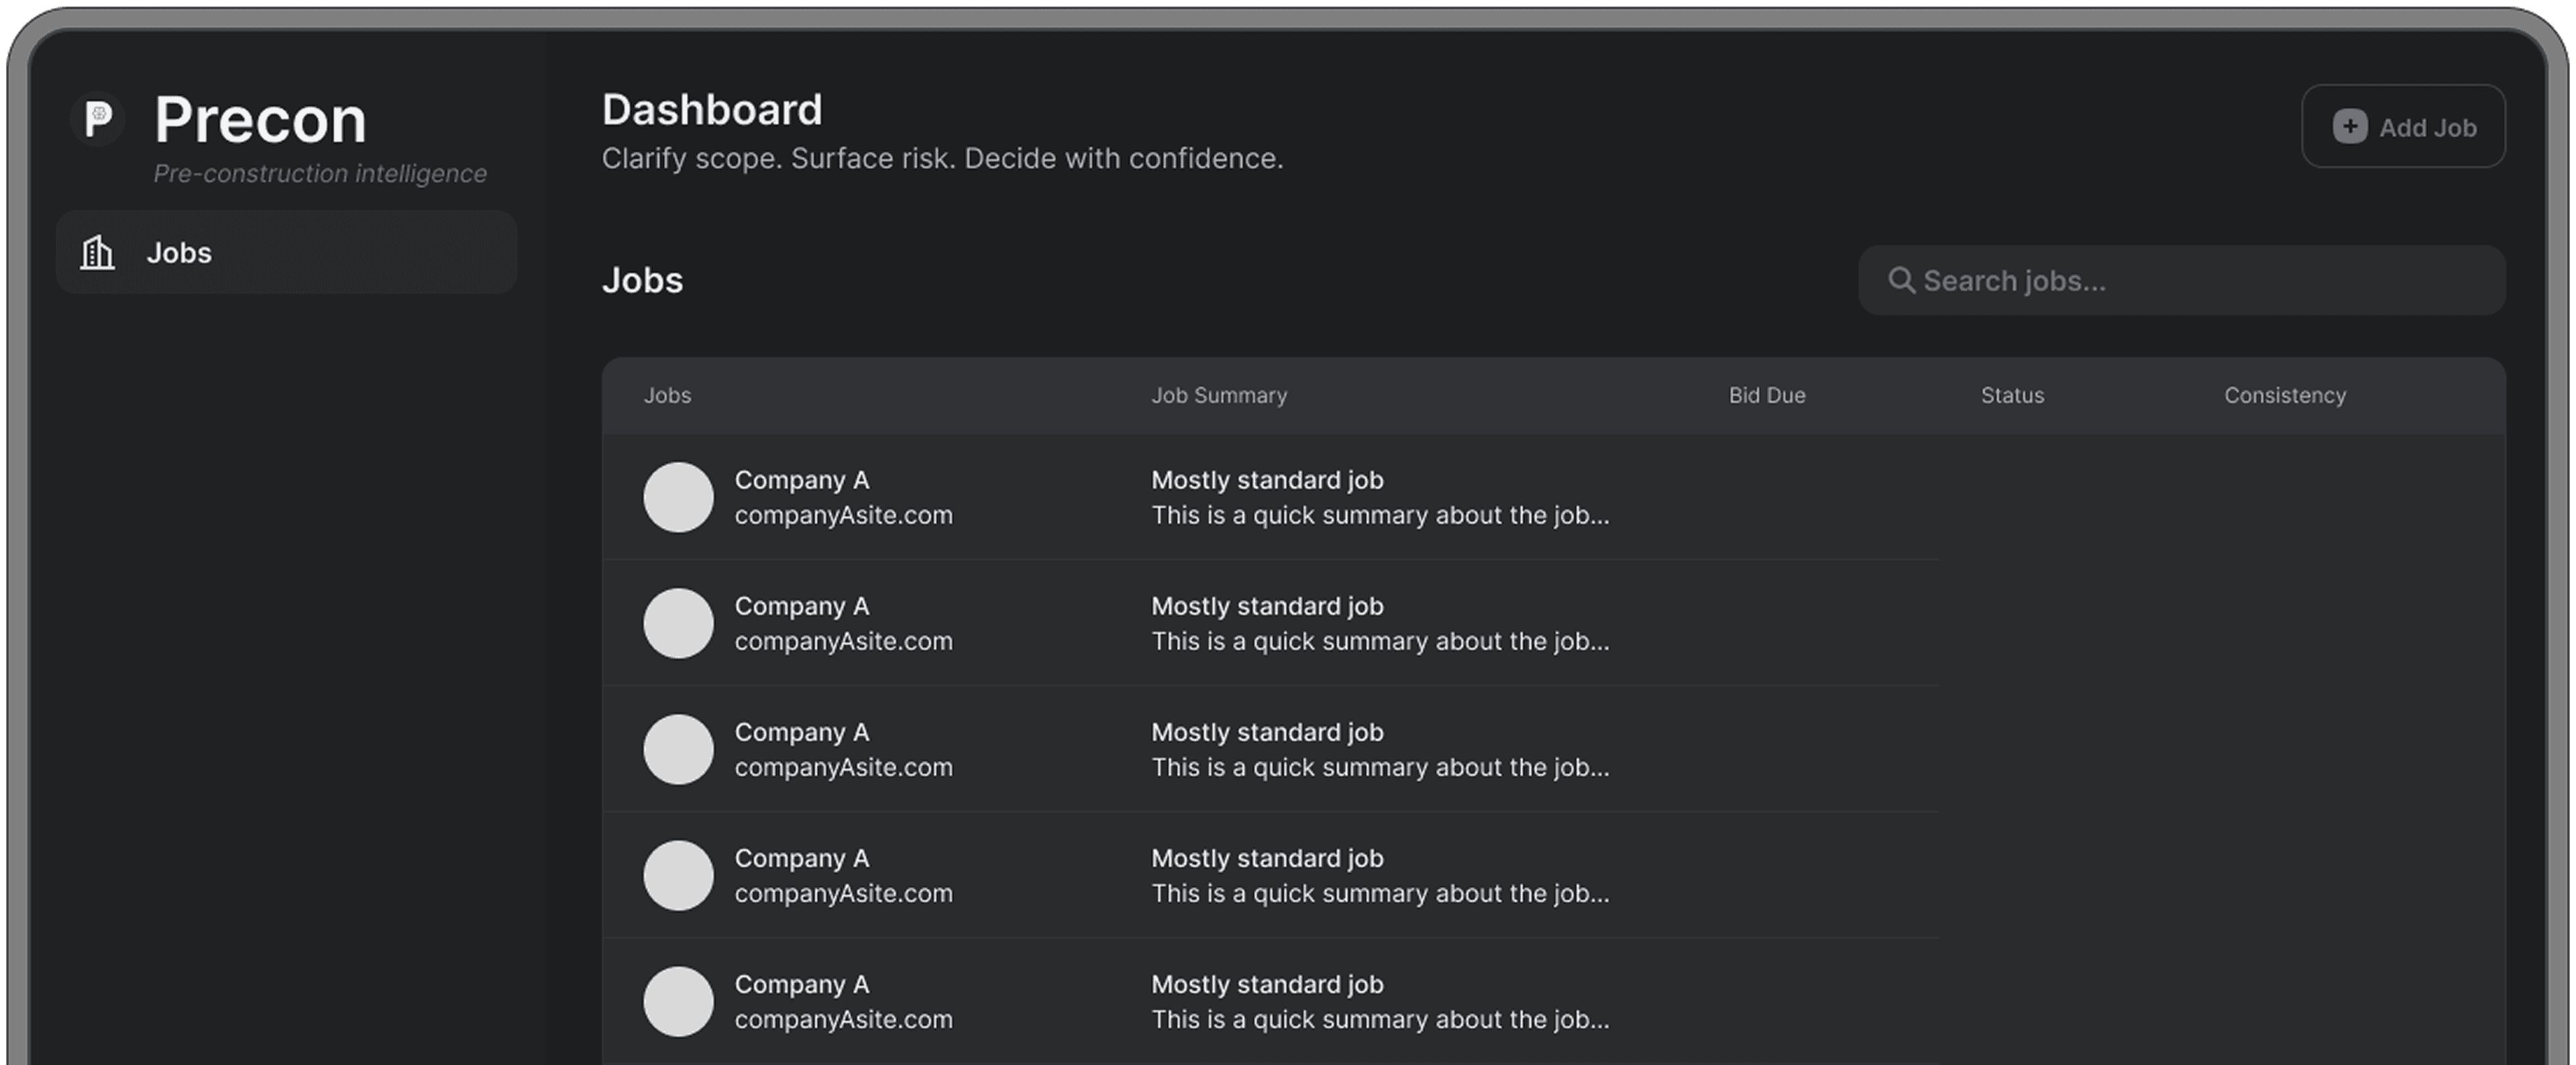Sort by the Bid Due column header

1766,395
